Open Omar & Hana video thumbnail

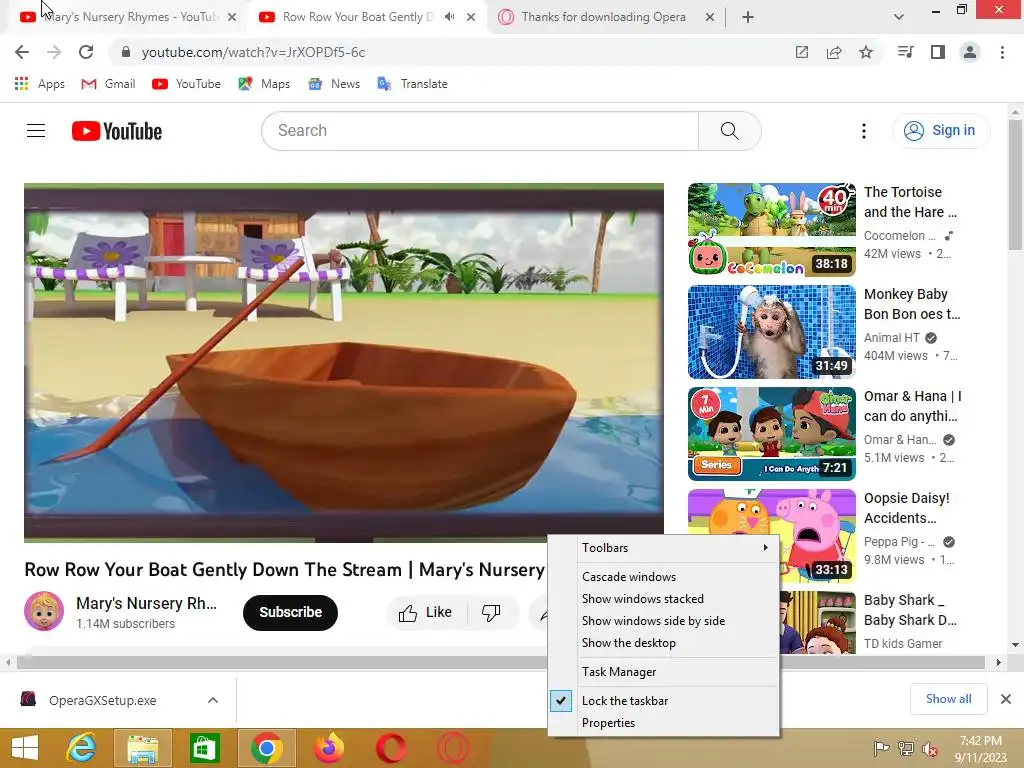(x=771, y=434)
